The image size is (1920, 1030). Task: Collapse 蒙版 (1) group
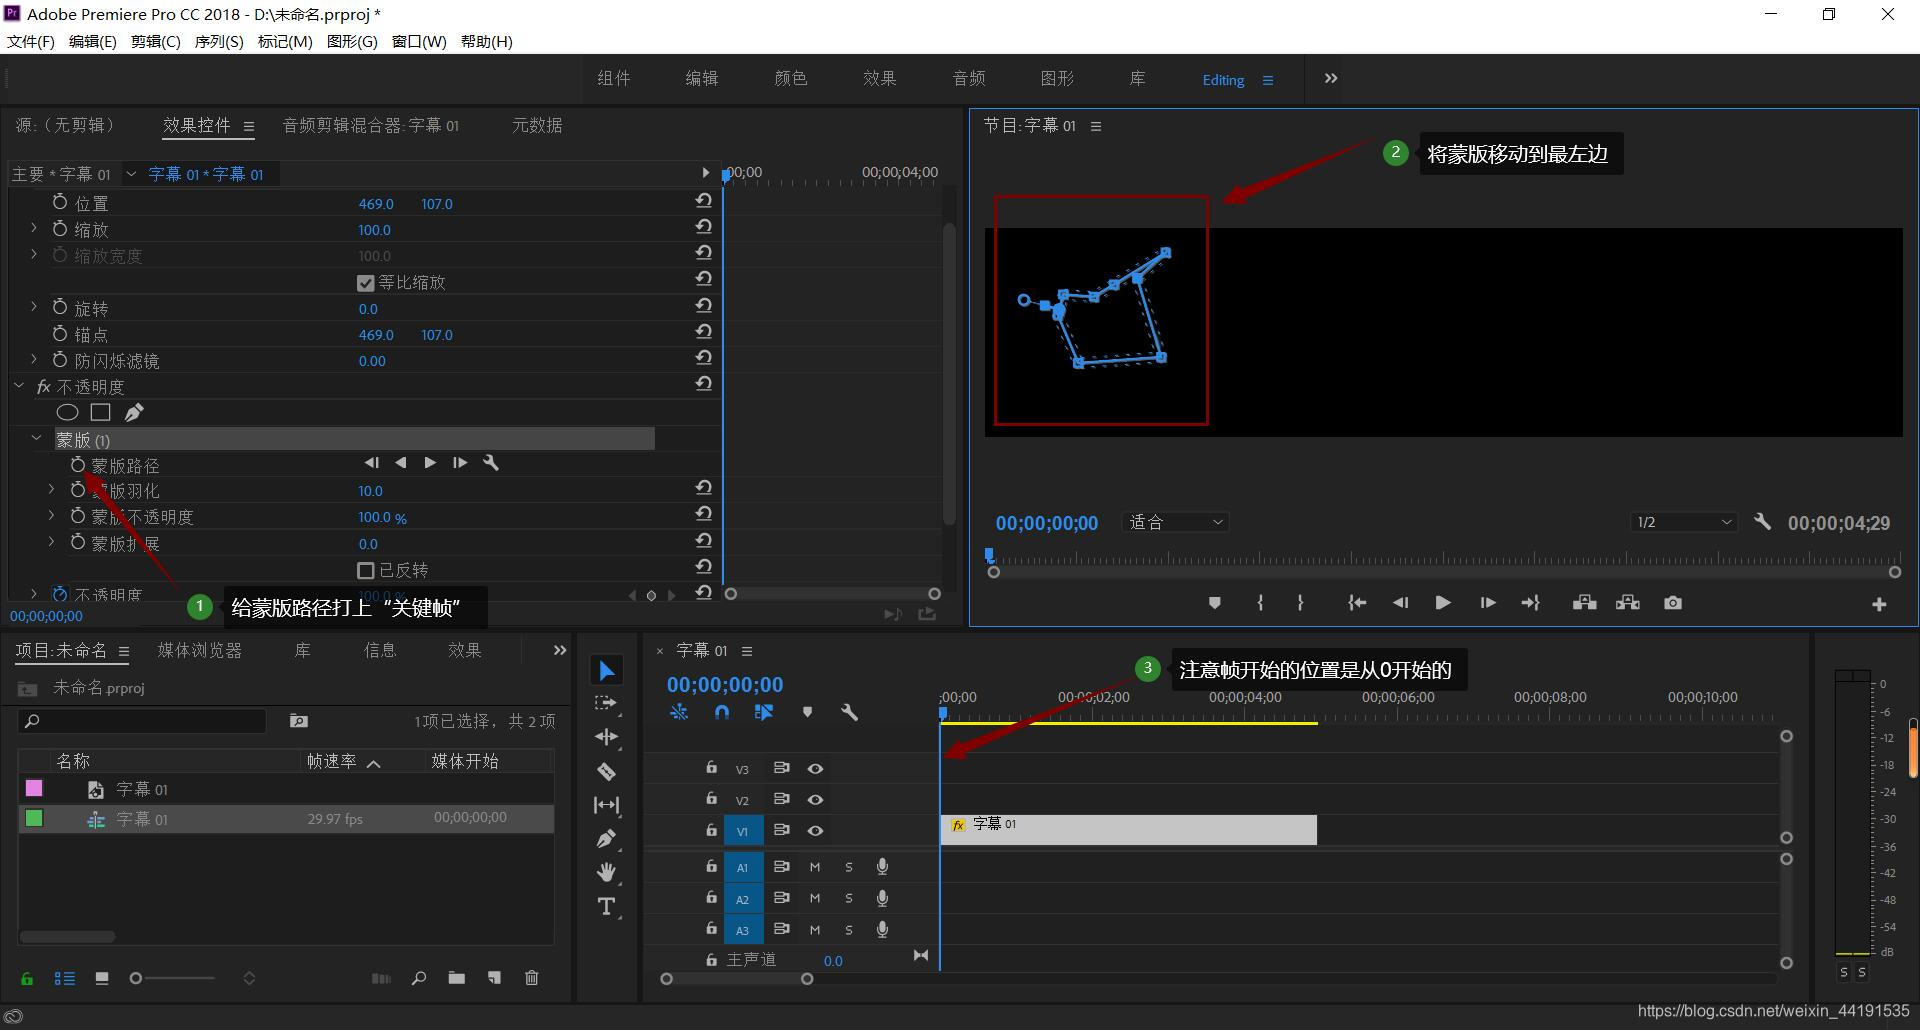tap(37, 439)
